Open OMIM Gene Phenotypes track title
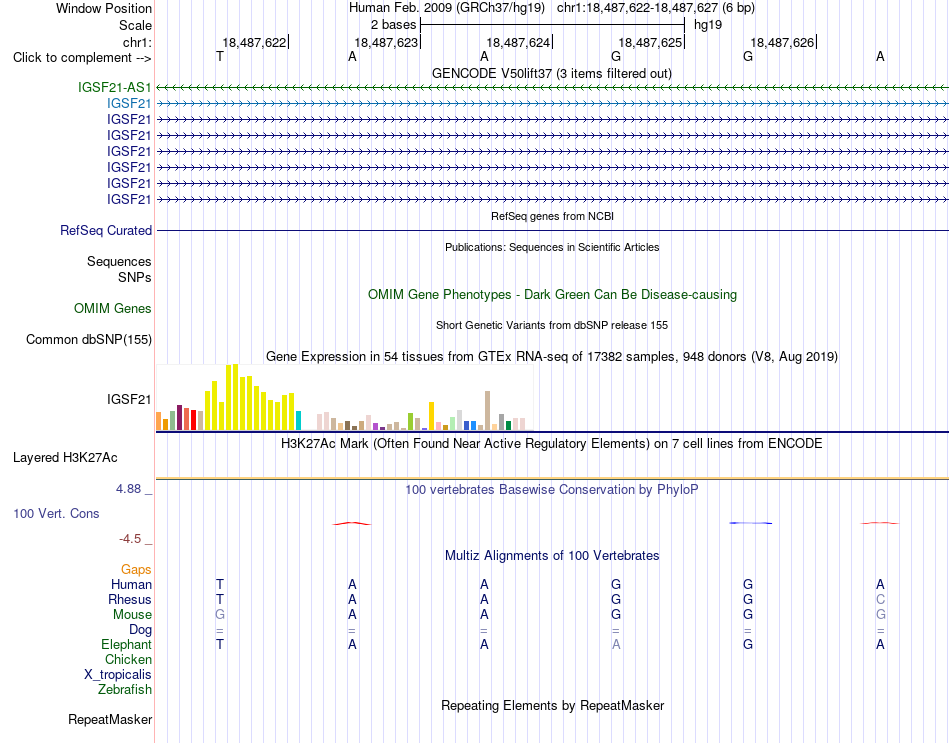 pyautogui.click(x=552, y=295)
